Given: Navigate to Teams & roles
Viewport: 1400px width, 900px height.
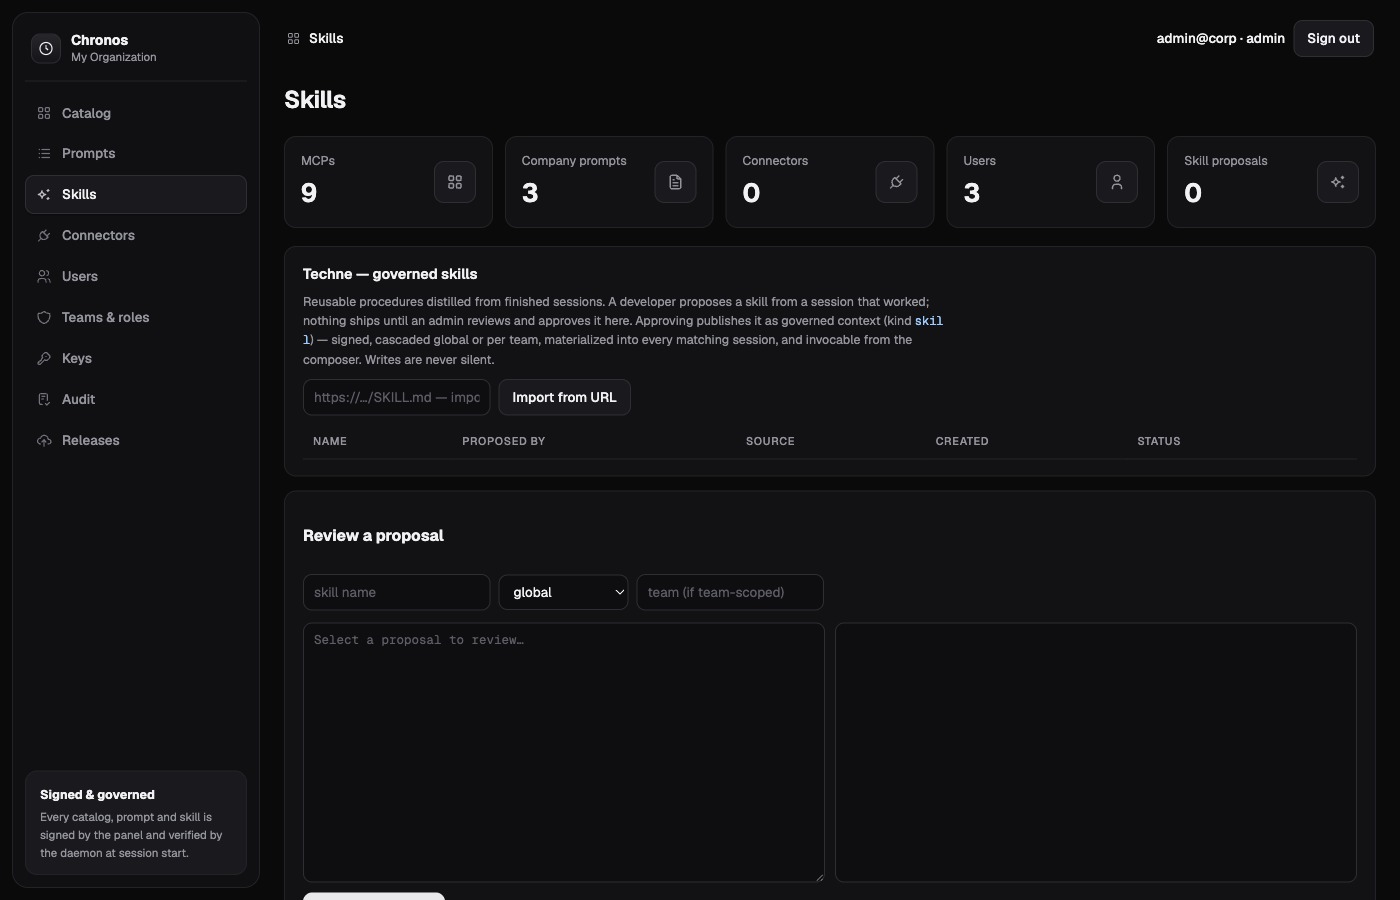Looking at the screenshot, I should pyautogui.click(x=136, y=317).
